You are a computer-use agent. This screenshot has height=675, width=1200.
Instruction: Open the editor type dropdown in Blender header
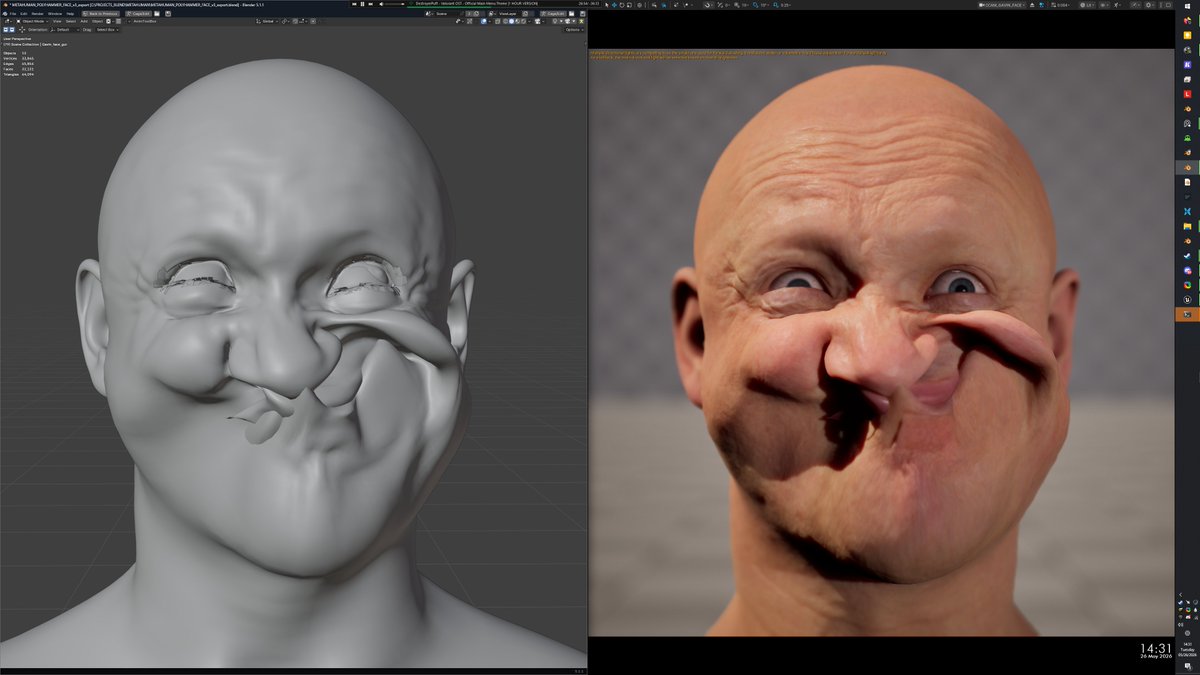pos(7,21)
